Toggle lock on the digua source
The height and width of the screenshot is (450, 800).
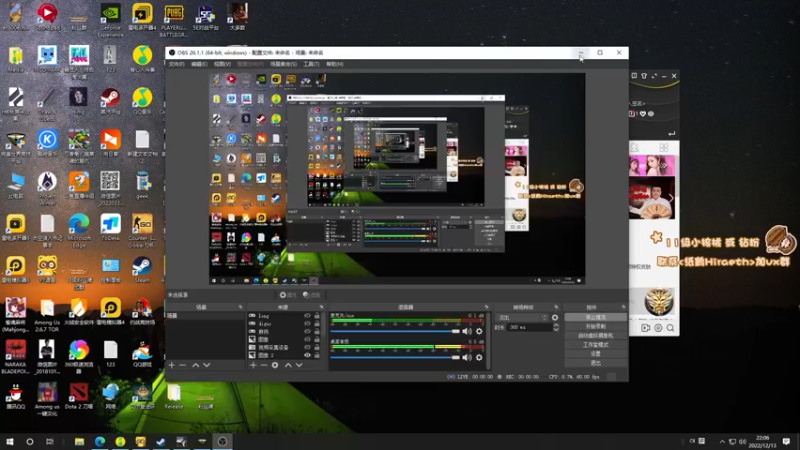[317, 323]
